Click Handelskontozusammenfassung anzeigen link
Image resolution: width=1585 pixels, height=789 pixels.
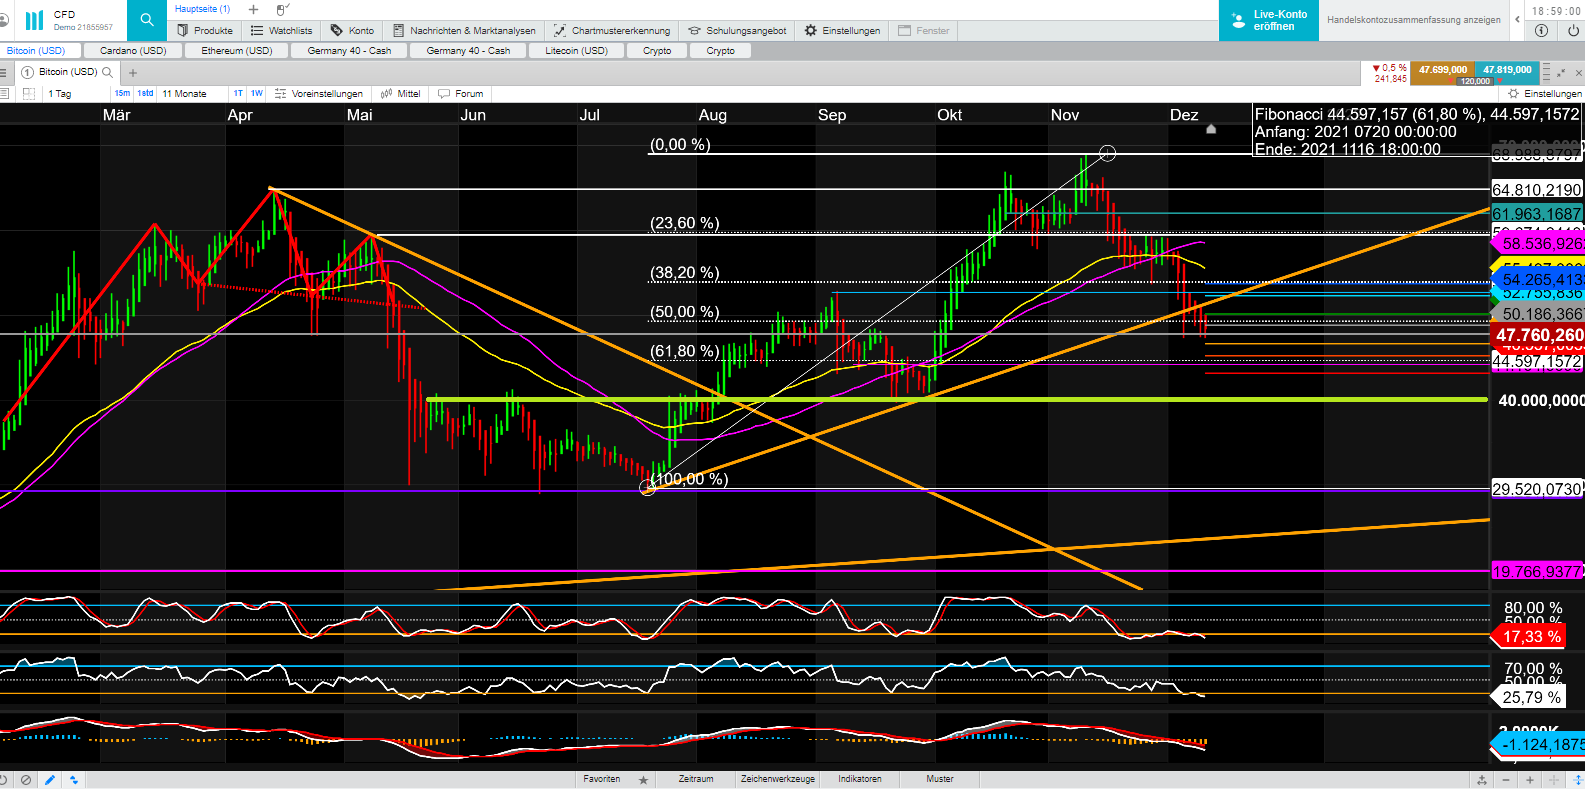(1413, 20)
